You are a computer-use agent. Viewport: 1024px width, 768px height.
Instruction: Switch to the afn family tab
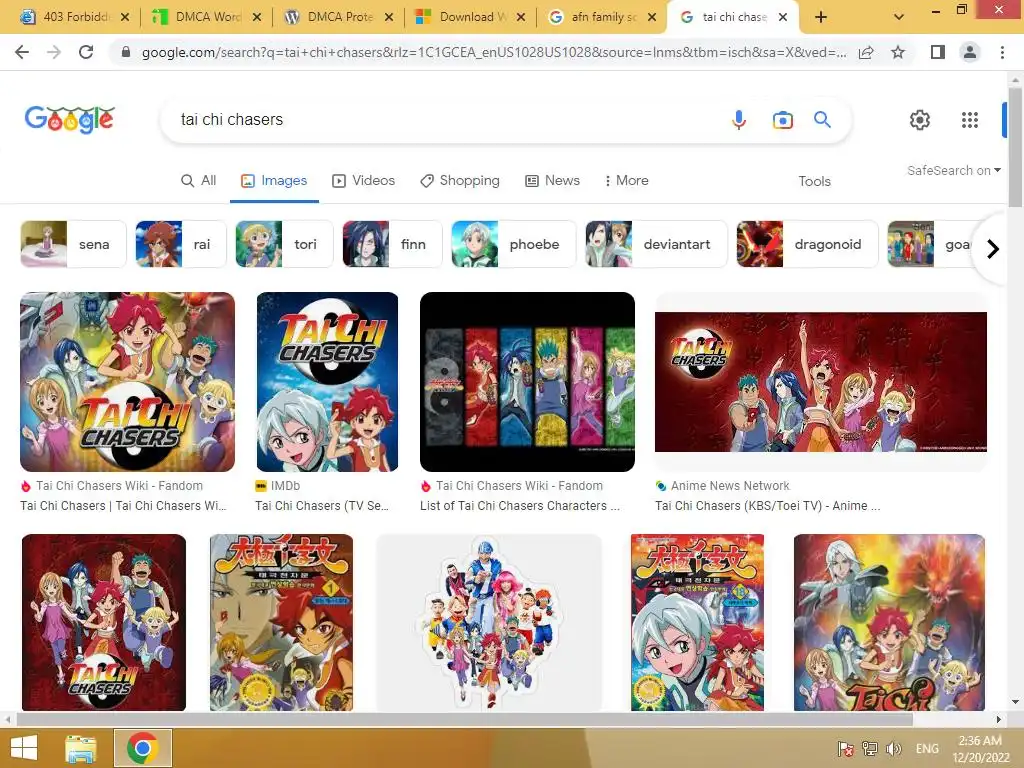pos(601,17)
